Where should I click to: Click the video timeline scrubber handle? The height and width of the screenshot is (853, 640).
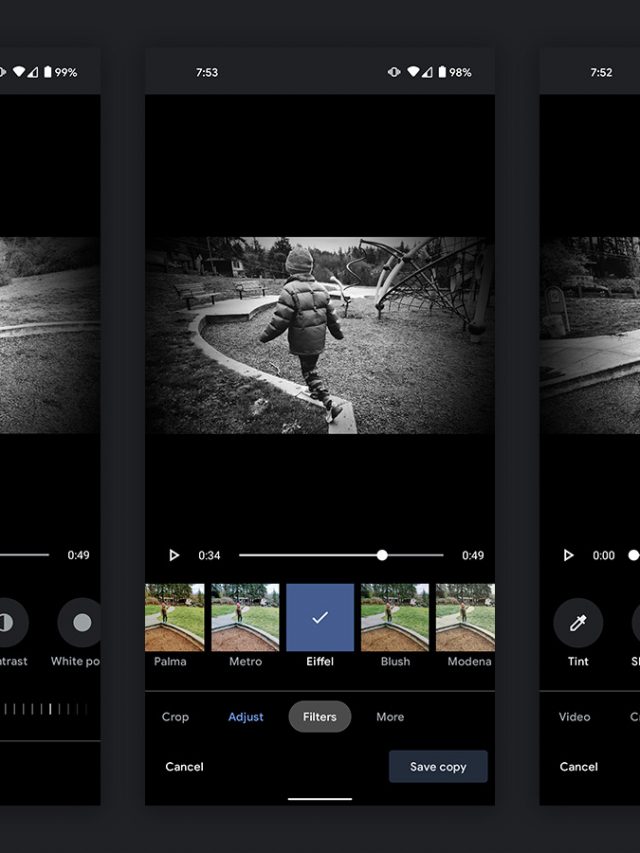382,555
